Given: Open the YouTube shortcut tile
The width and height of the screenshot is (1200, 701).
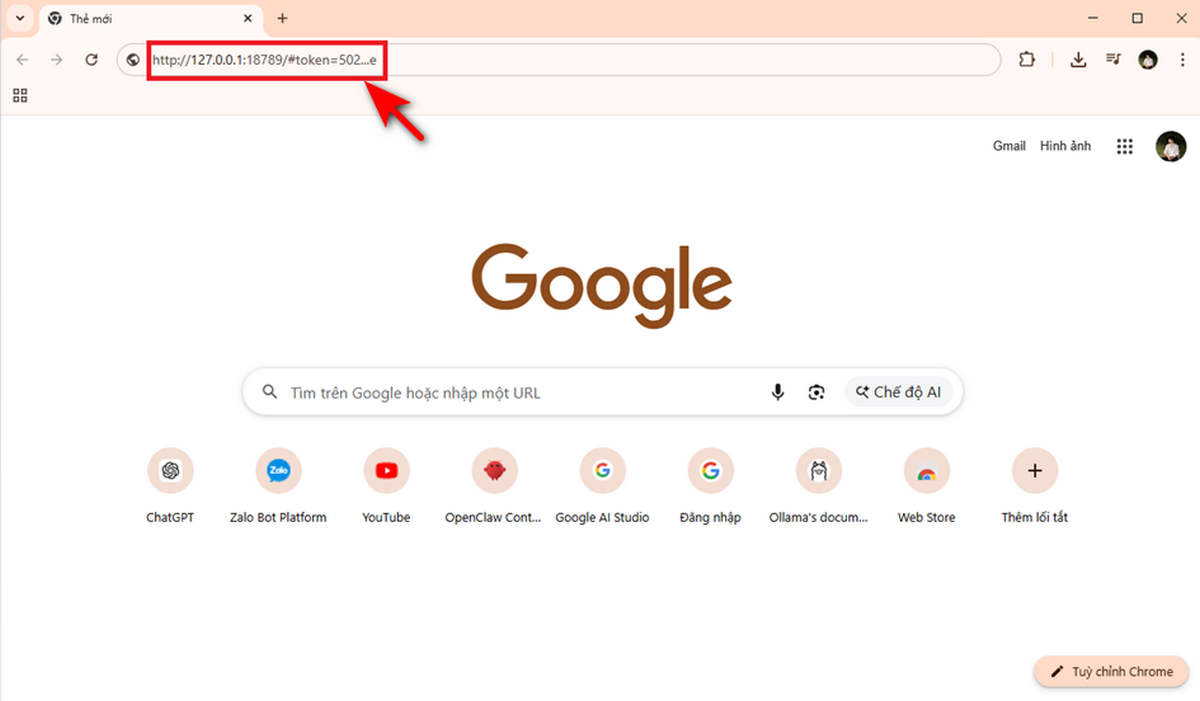Looking at the screenshot, I should point(386,471).
